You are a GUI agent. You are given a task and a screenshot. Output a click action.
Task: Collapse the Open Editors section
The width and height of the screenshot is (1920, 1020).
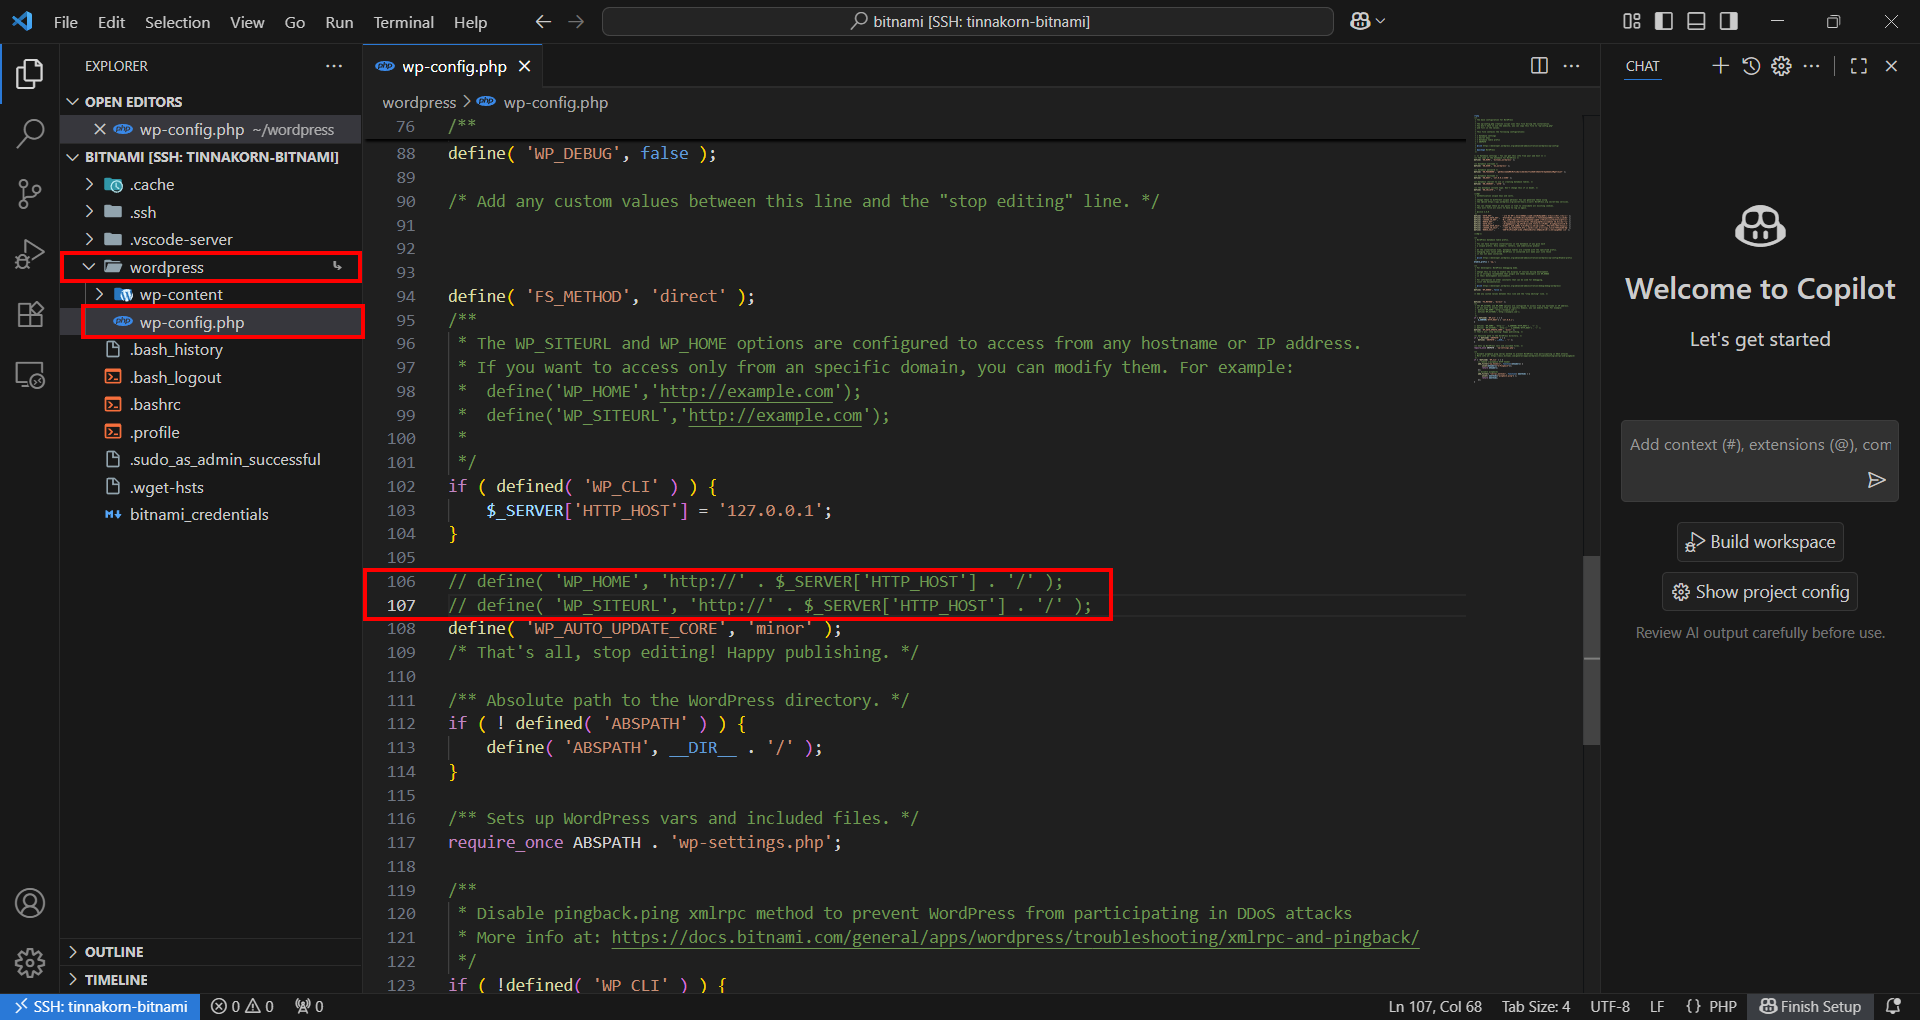[72, 102]
